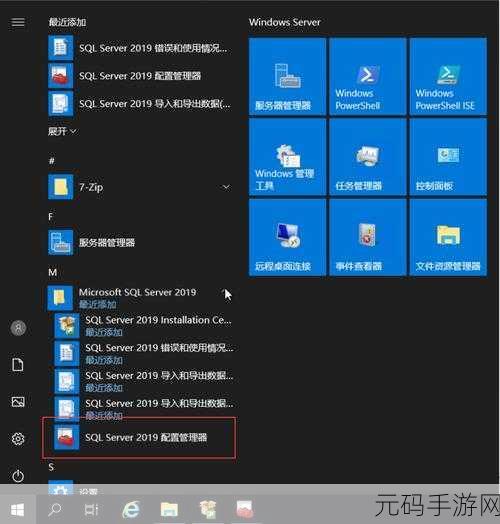Click the taskbar search magnifier
500x524 pixels.
coord(55,510)
